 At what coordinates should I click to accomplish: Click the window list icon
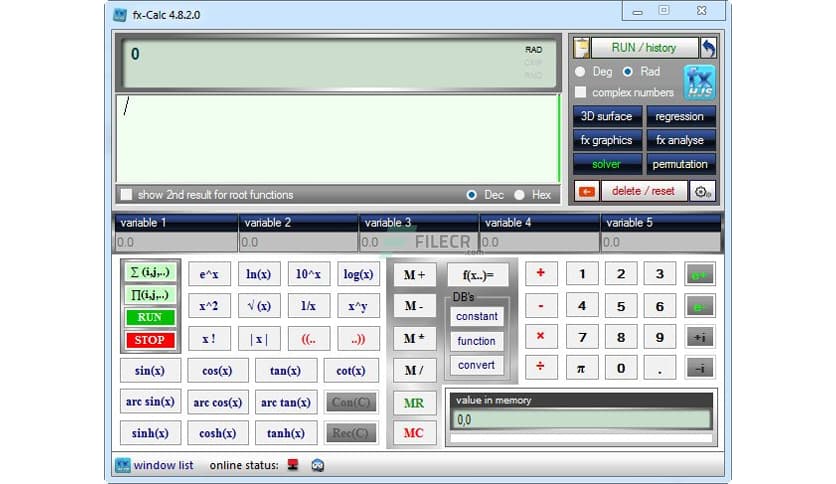[123, 465]
